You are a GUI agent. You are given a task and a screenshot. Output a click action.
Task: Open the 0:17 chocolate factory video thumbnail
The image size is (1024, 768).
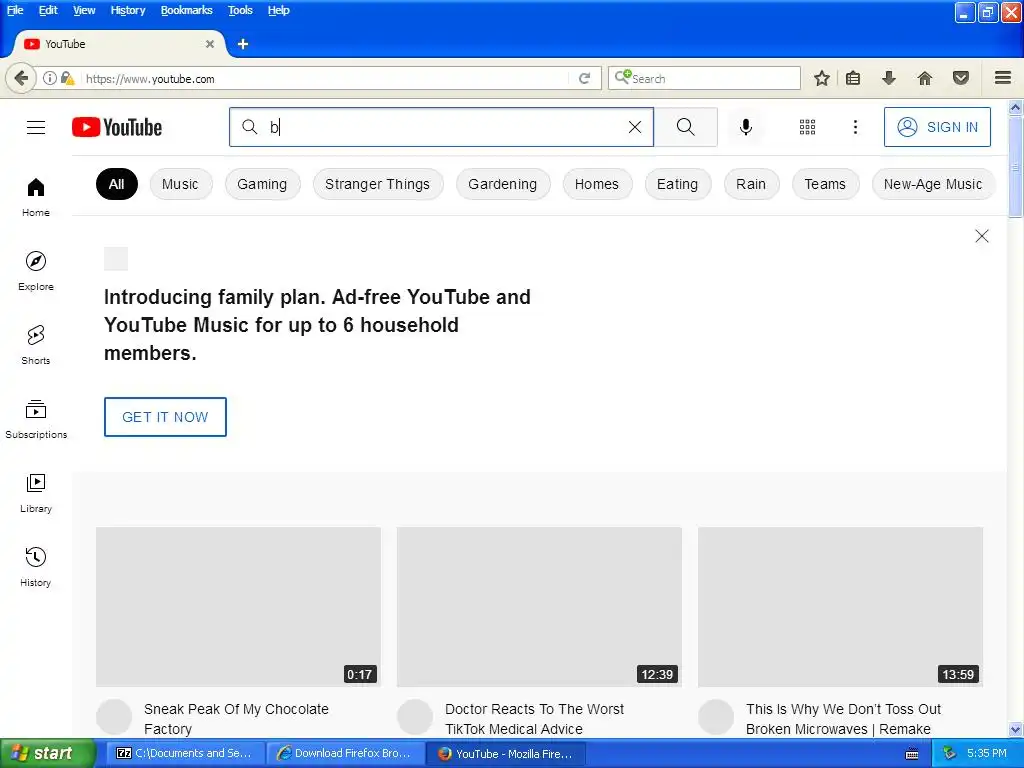(238, 607)
